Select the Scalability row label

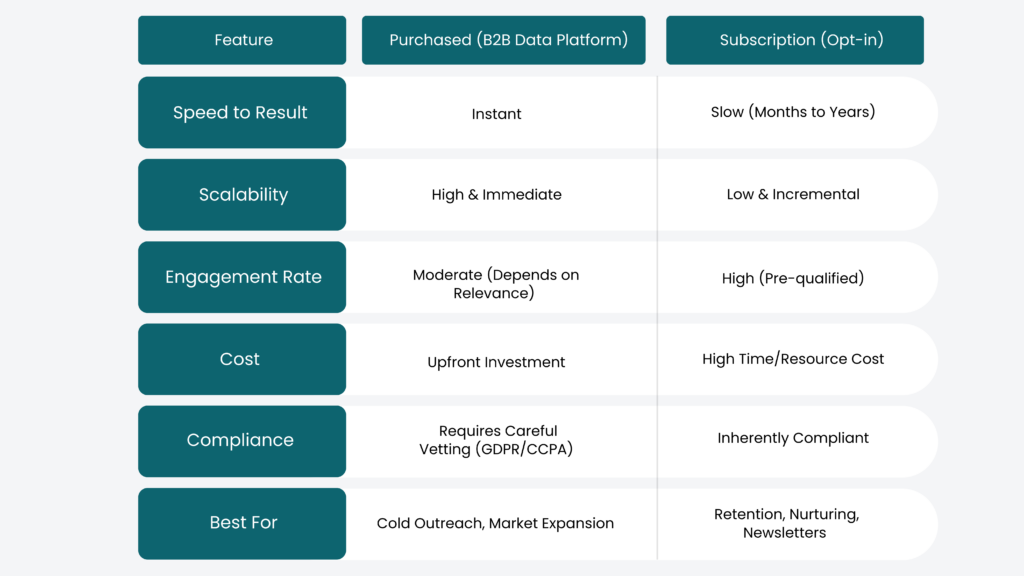[x=243, y=195]
